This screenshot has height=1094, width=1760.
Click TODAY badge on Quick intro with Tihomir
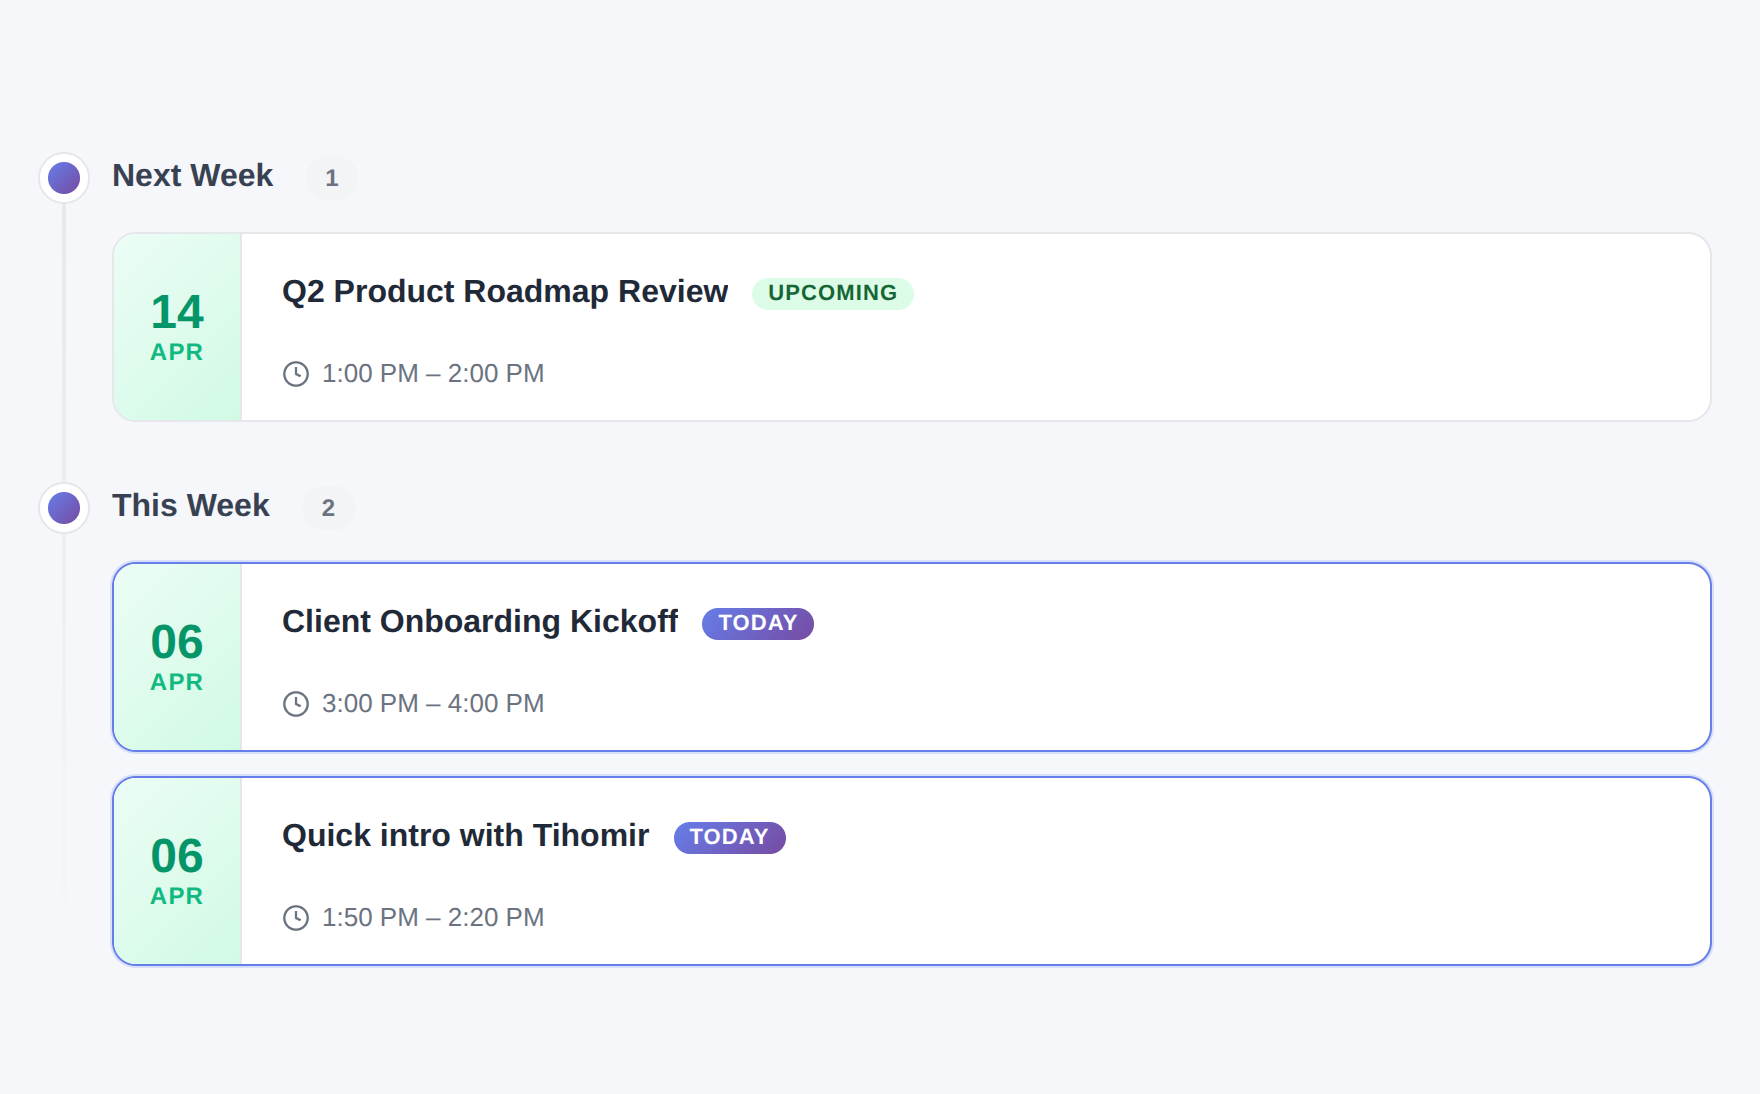(x=730, y=837)
